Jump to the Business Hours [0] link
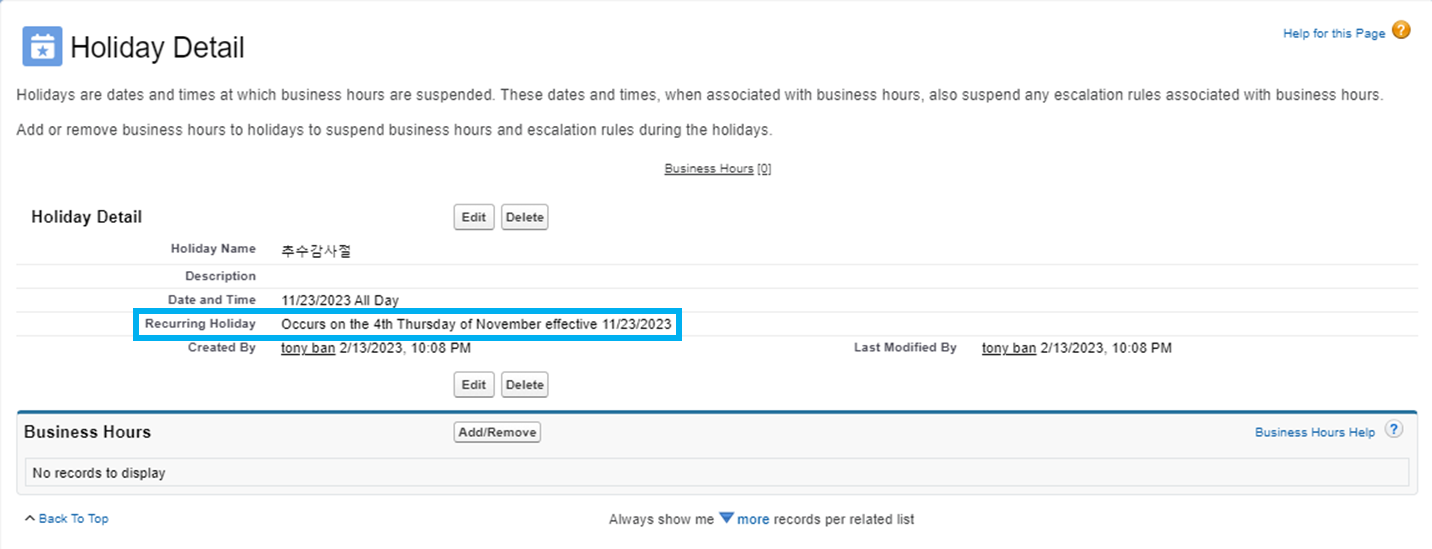Screen dimensions: 1432x549 [x=717, y=168]
